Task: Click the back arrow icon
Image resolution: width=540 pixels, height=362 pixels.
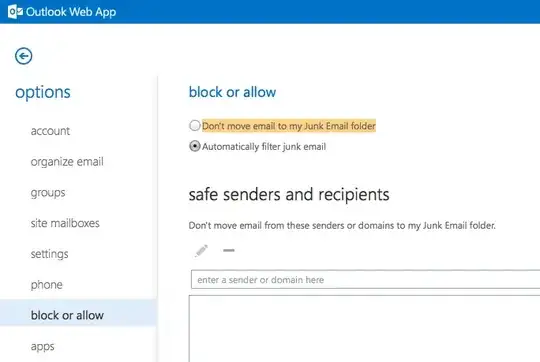Action: point(23,56)
